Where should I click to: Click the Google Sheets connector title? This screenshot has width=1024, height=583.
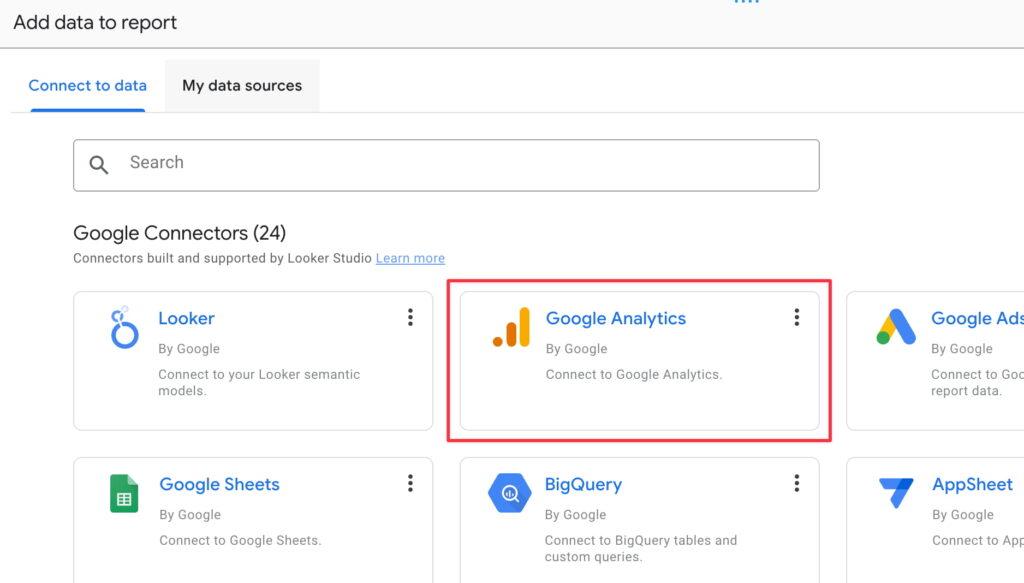219,485
